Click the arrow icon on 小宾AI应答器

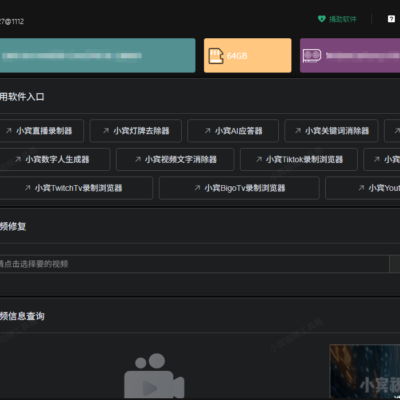coord(207,131)
